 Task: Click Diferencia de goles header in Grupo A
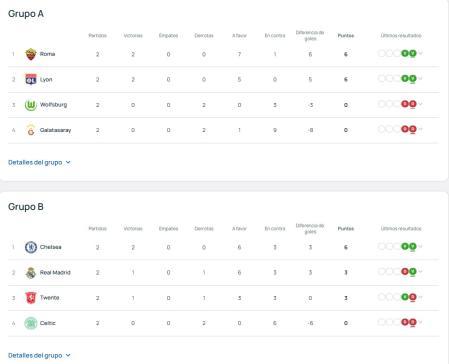[310, 35]
